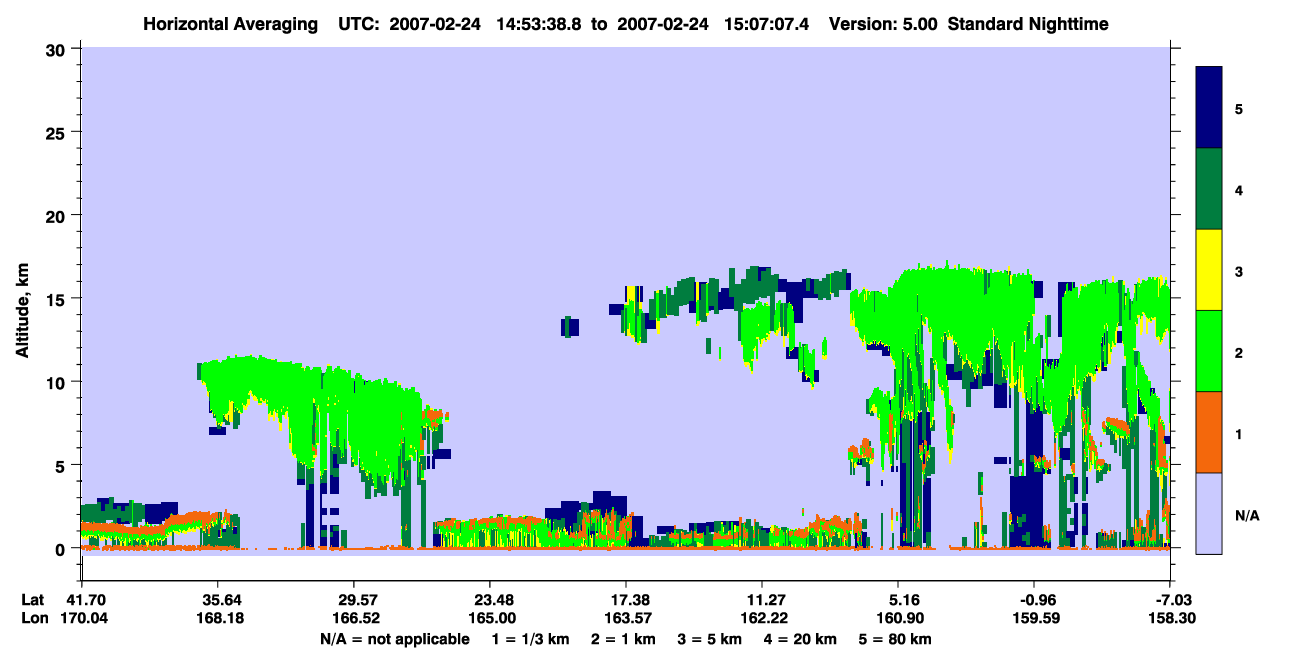Click the yellow level 3 colorbar segment

[x=1209, y=270]
